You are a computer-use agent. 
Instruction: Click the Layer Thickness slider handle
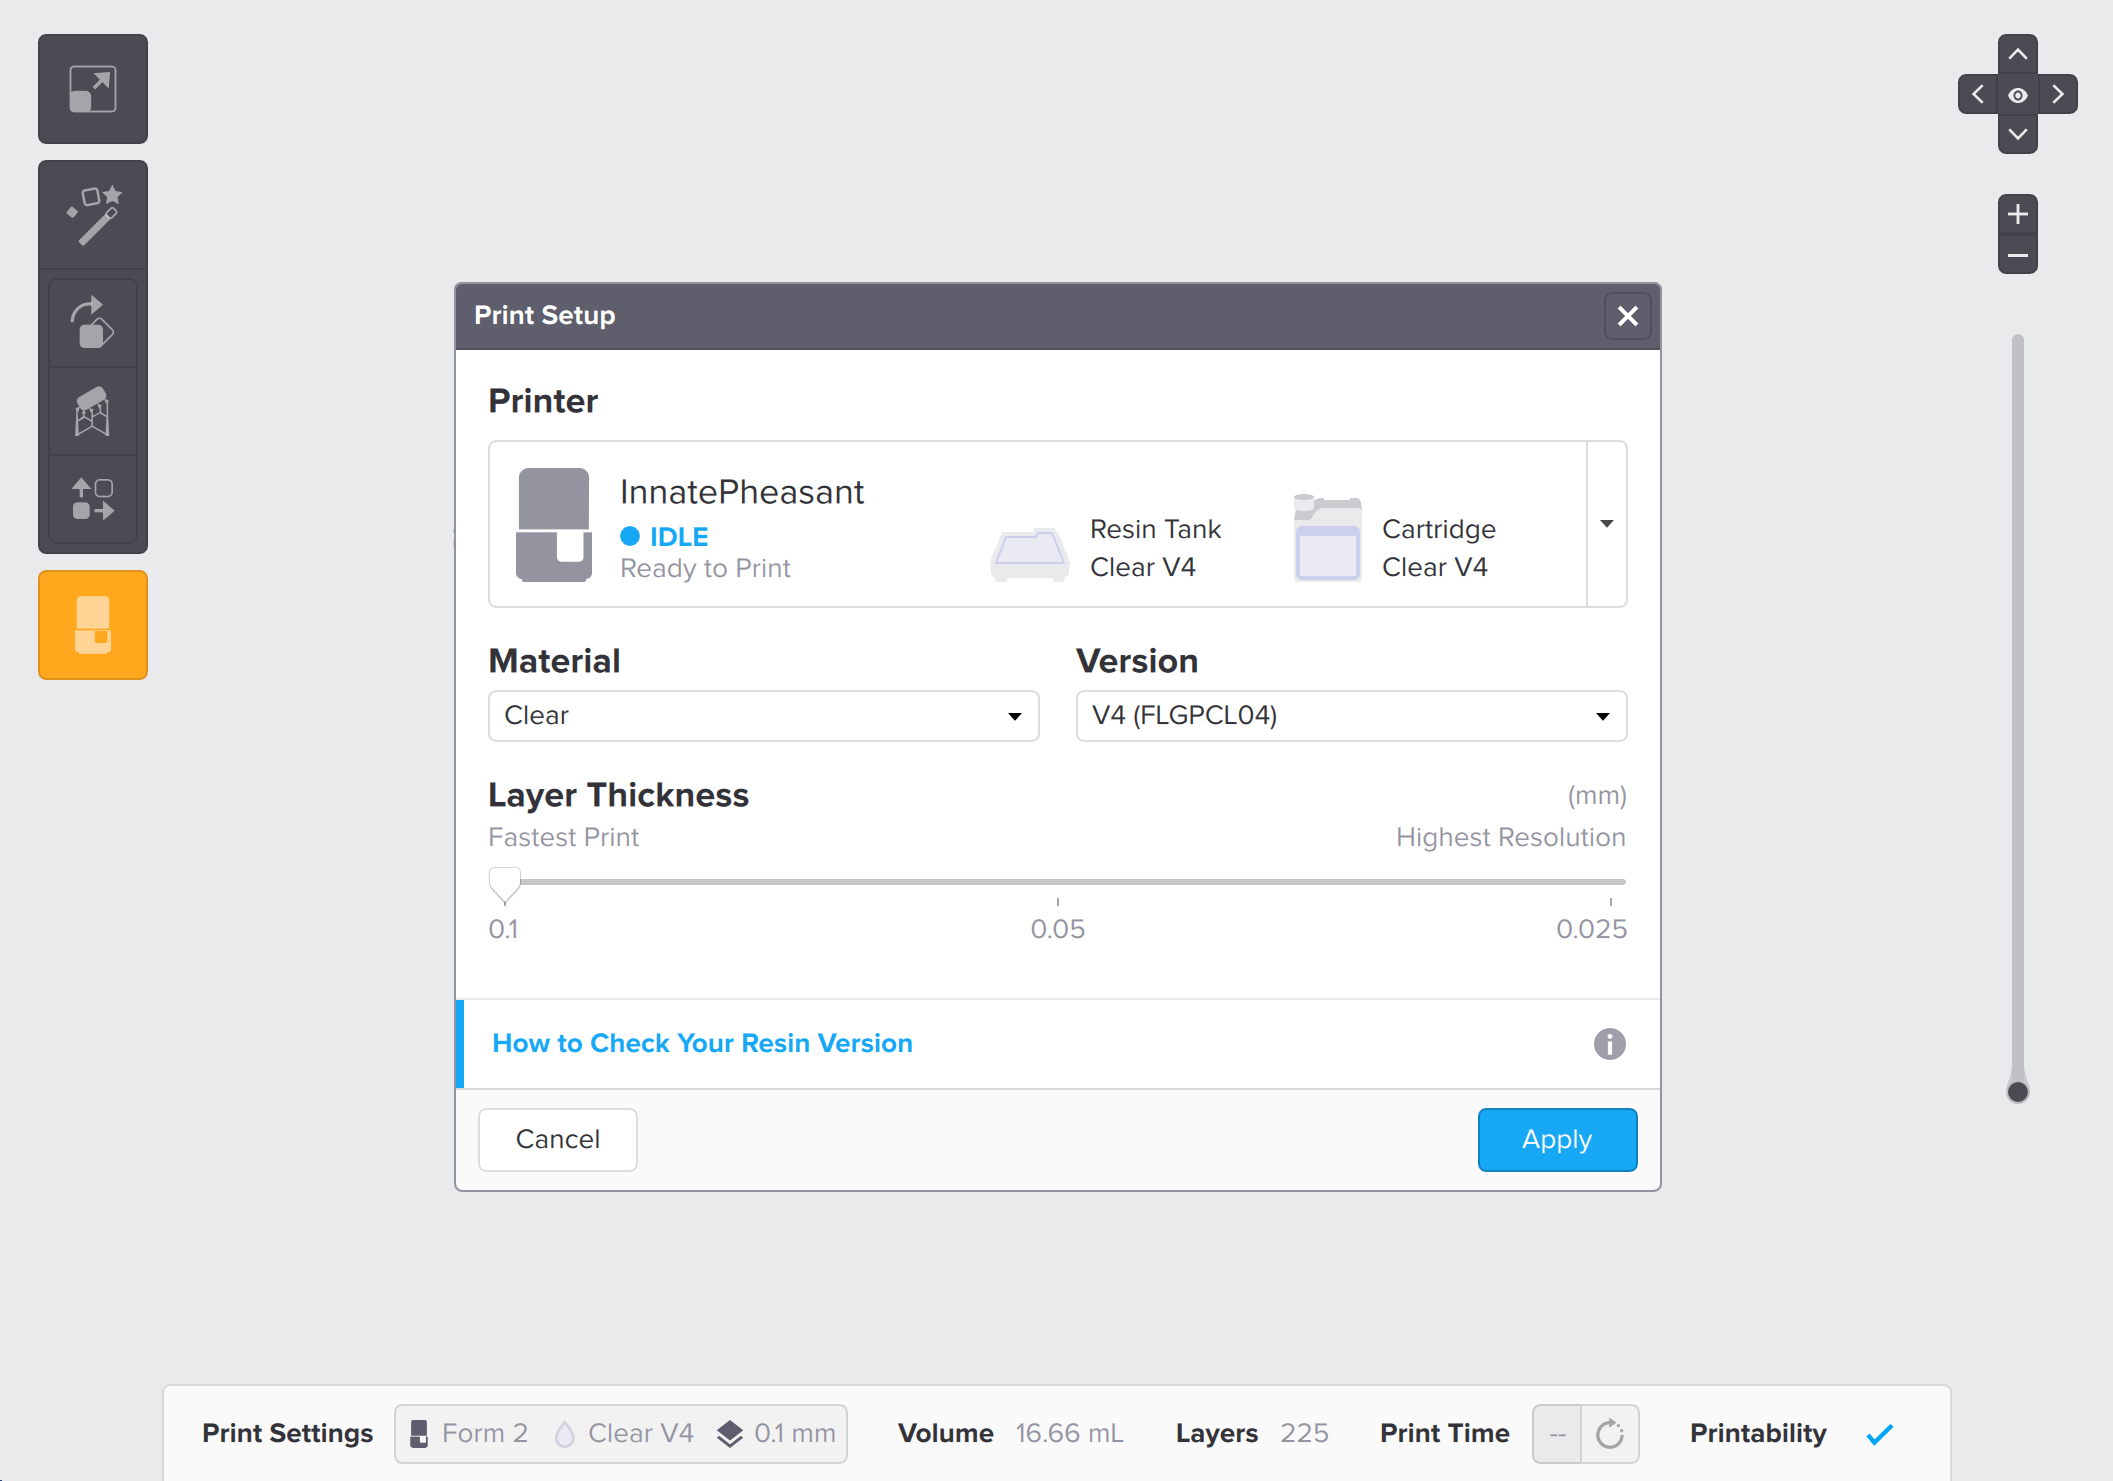click(x=505, y=885)
